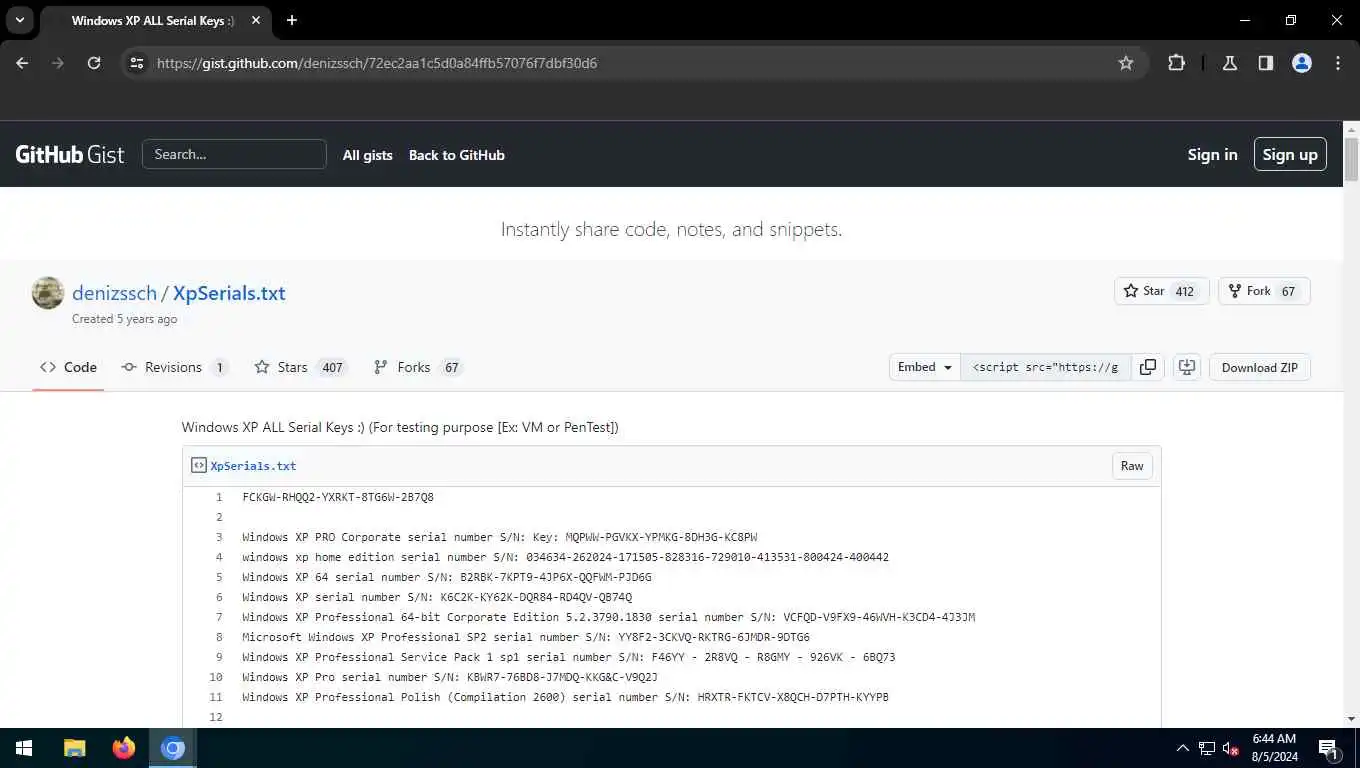Select line number 3
Viewport: 1360px width, 768px height.
point(219,537)
